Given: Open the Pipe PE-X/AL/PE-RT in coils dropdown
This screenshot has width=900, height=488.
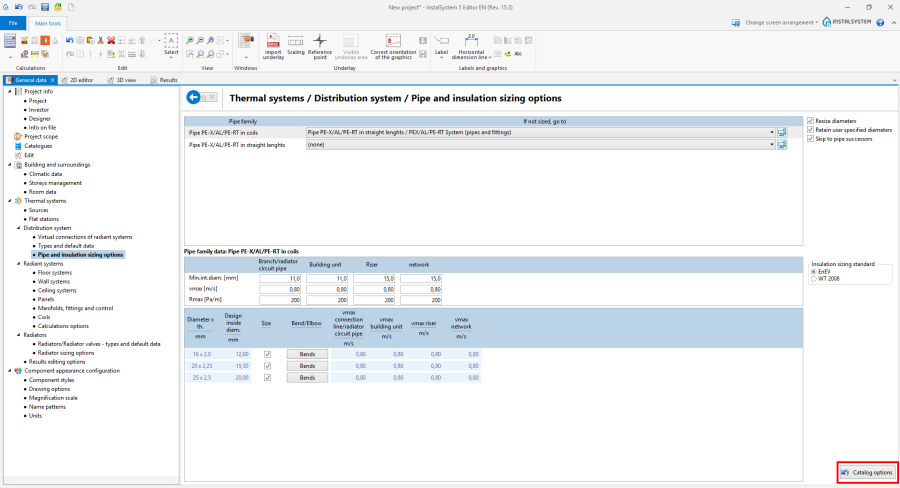Looking at the screenshot, I should [x=772, y=131].
